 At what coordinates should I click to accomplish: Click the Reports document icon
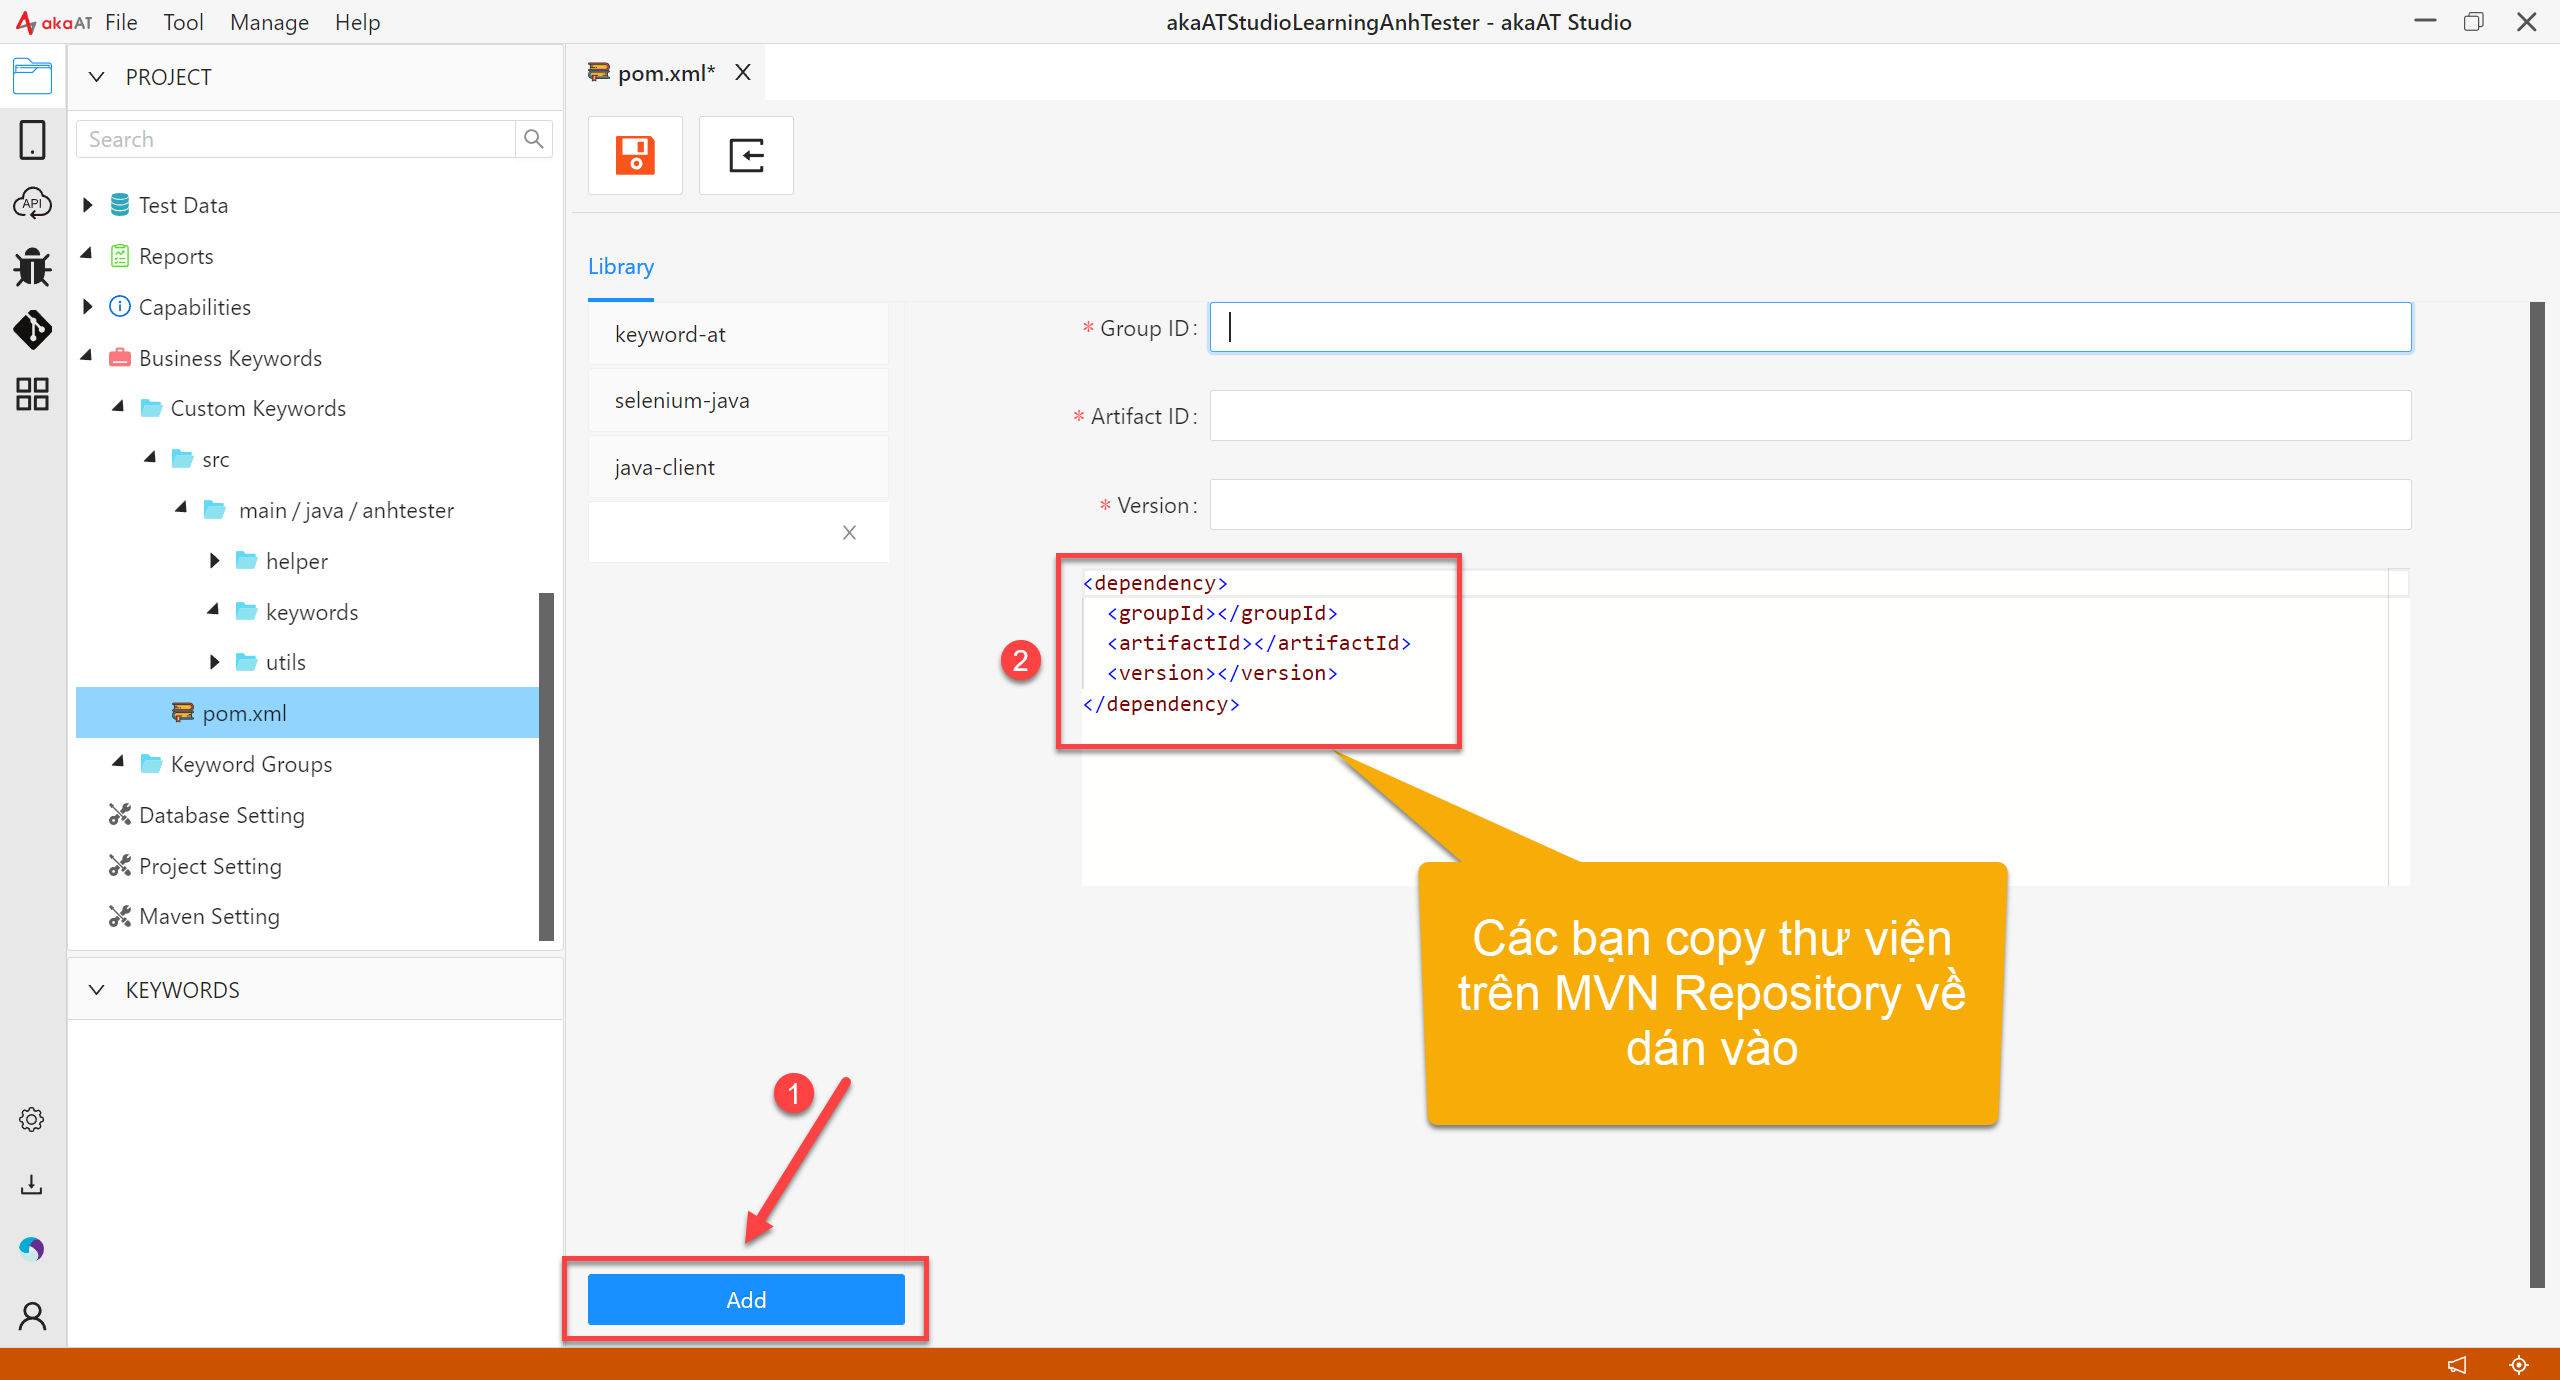(x=120, y=256)
